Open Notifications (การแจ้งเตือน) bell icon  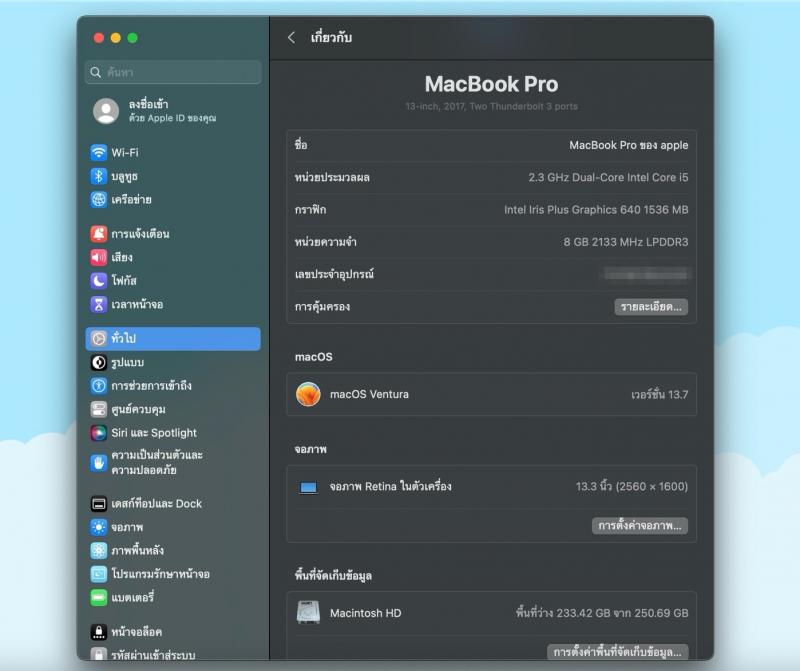[99, 234]
